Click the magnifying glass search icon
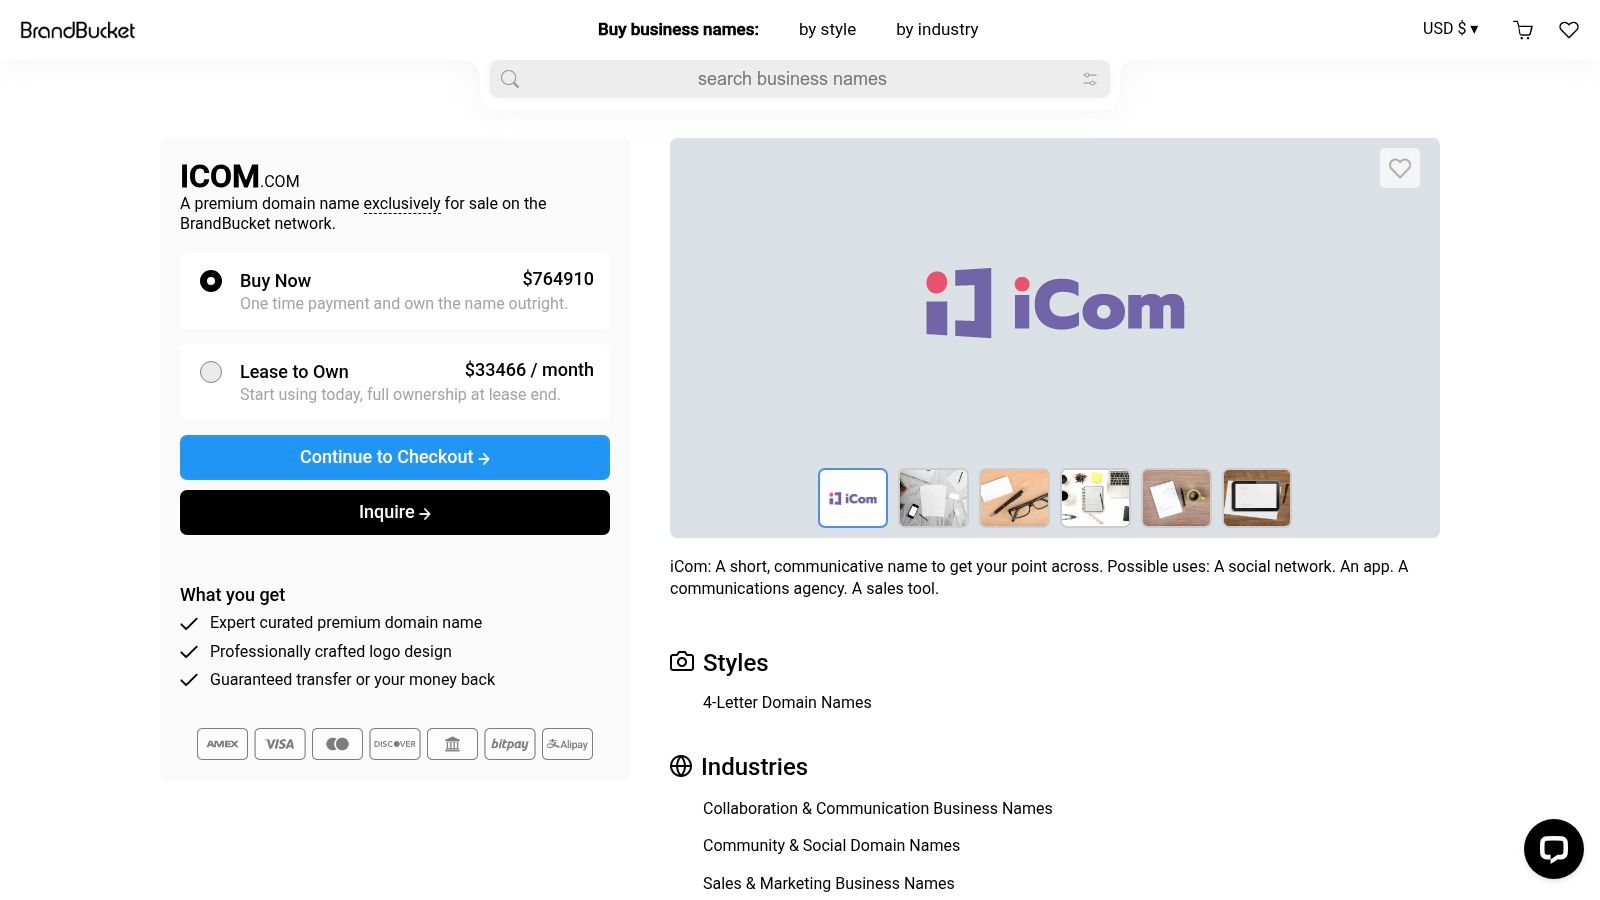Viewport: 1600px width, 900px height. point(510,79)
